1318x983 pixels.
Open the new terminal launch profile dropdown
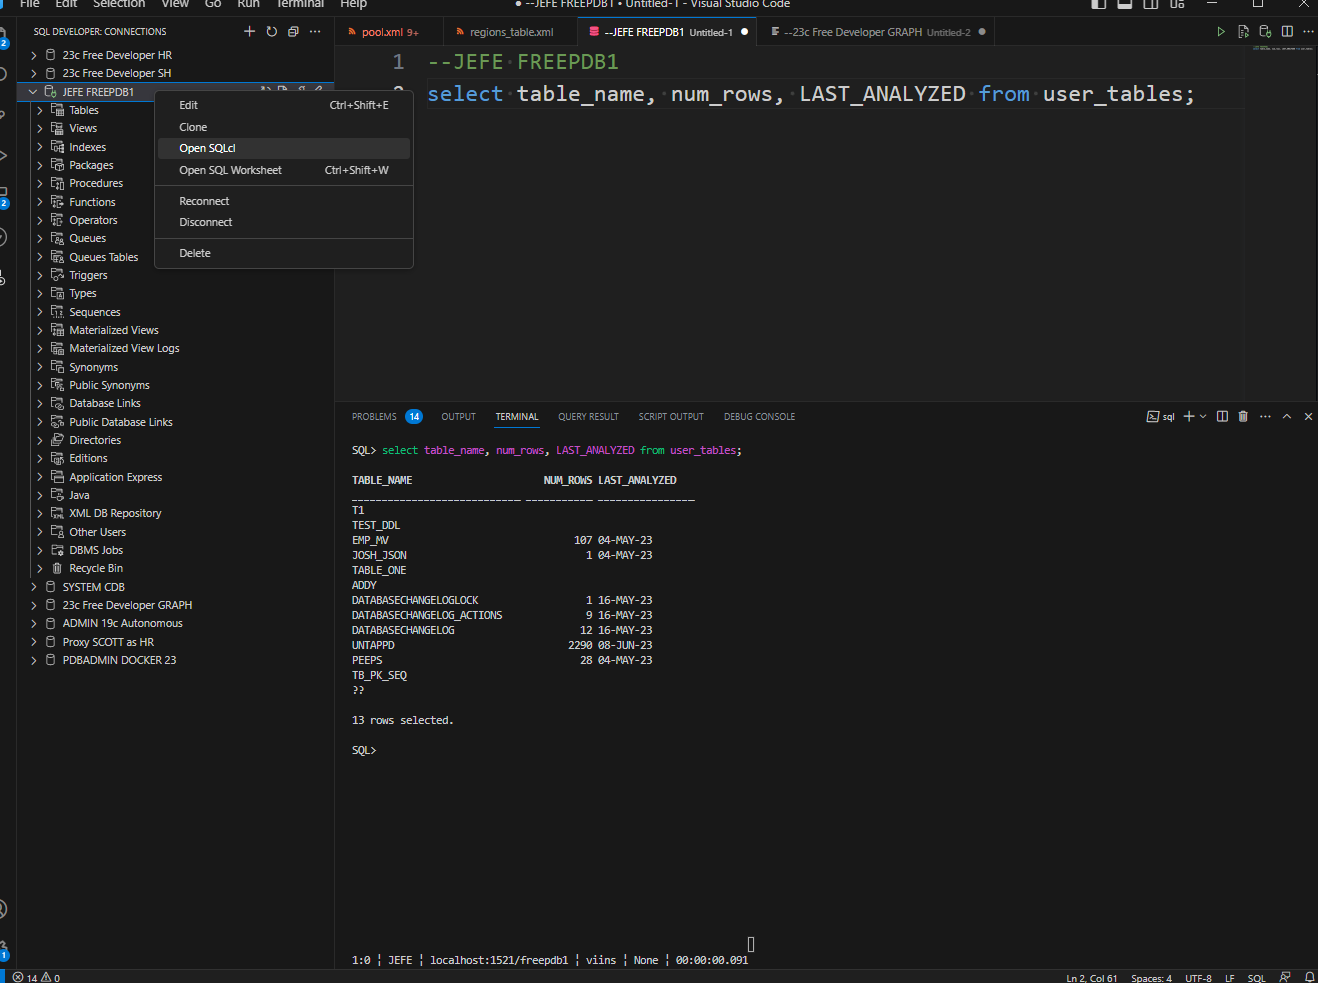(x=1203, y=417)
